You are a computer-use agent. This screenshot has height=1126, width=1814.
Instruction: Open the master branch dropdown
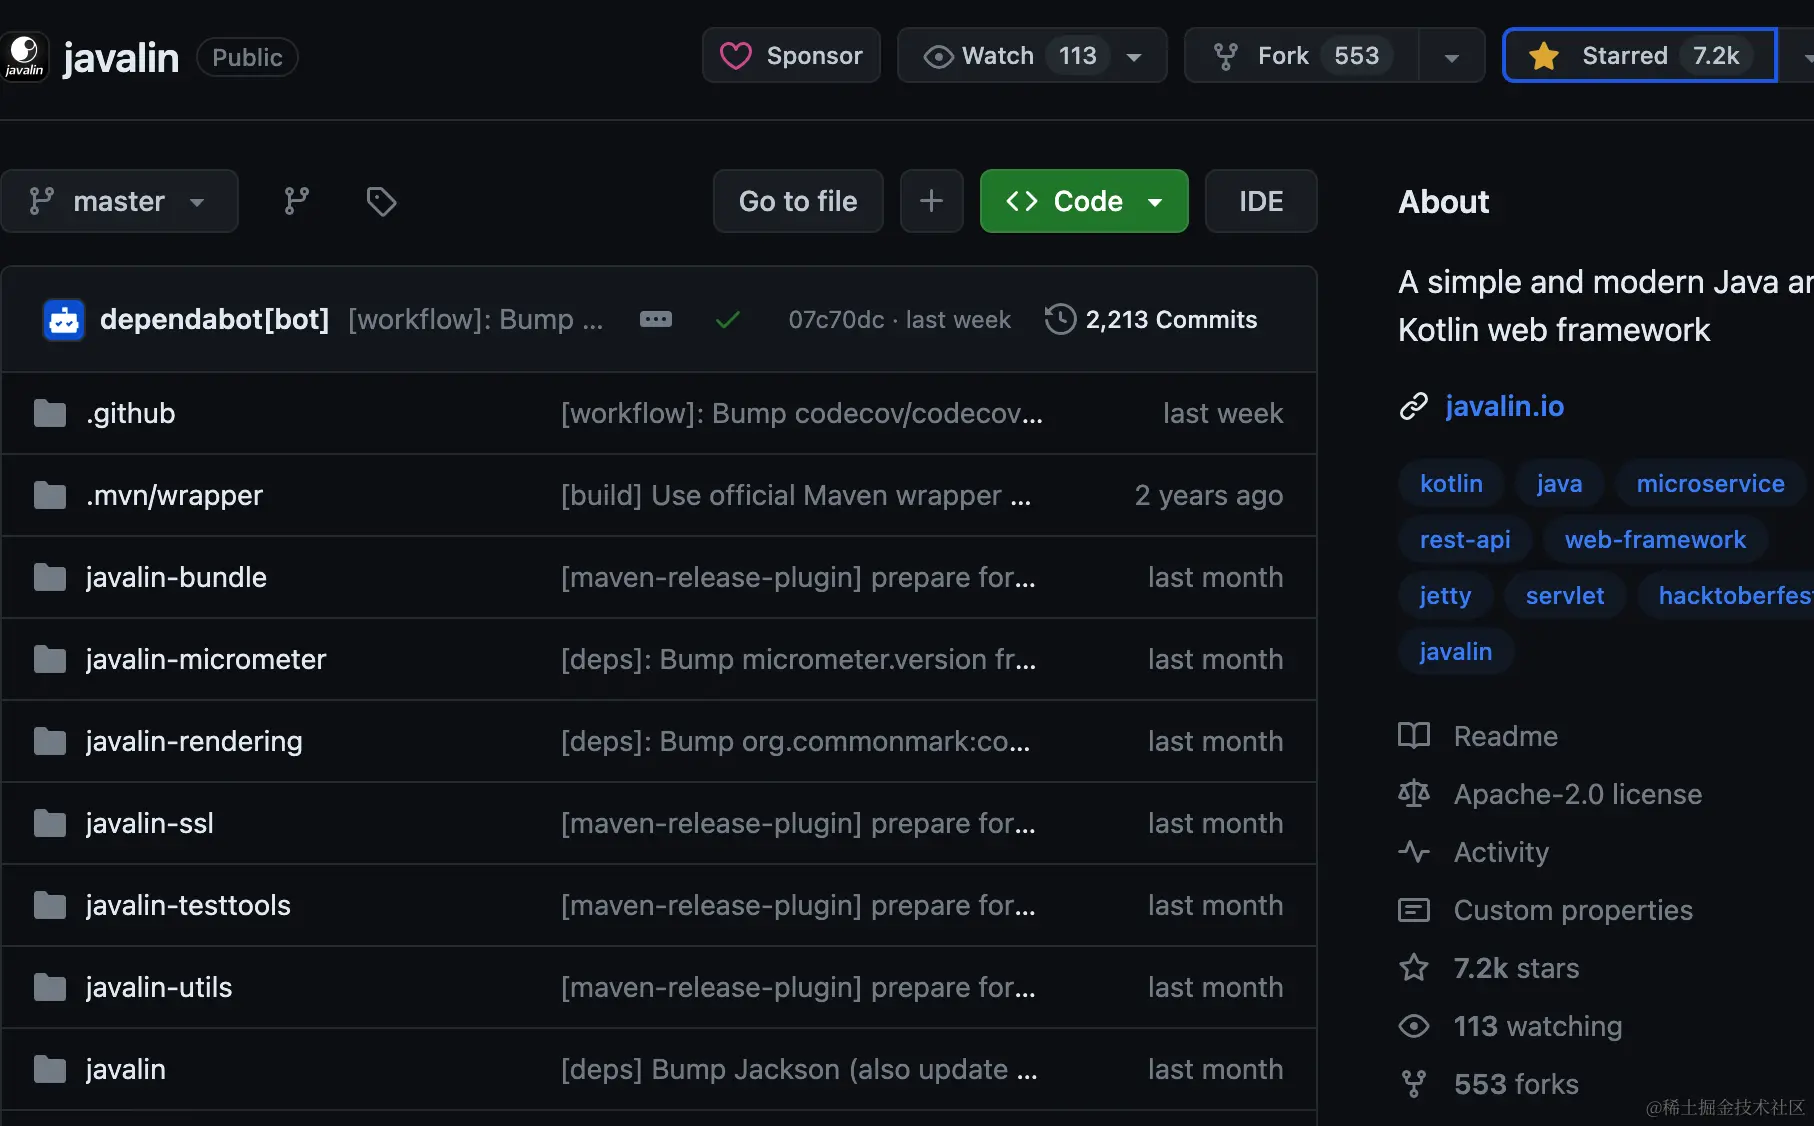[x=119, y=201]
